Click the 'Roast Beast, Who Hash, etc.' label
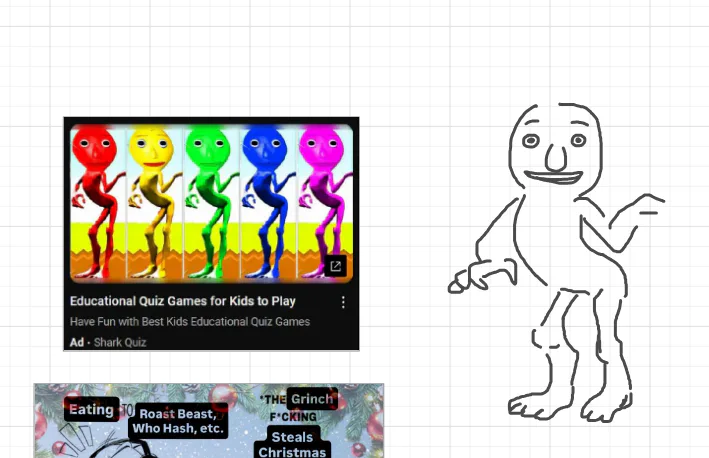The image size is (709, 458). pyautogui.click(x=178, y=421)
